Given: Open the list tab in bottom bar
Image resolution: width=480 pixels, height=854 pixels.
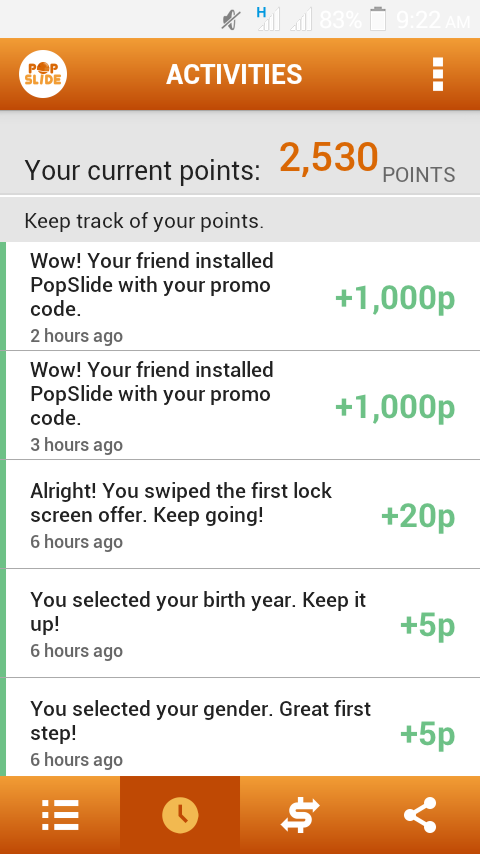Looking at the screenshot, I should pos(60,815).
